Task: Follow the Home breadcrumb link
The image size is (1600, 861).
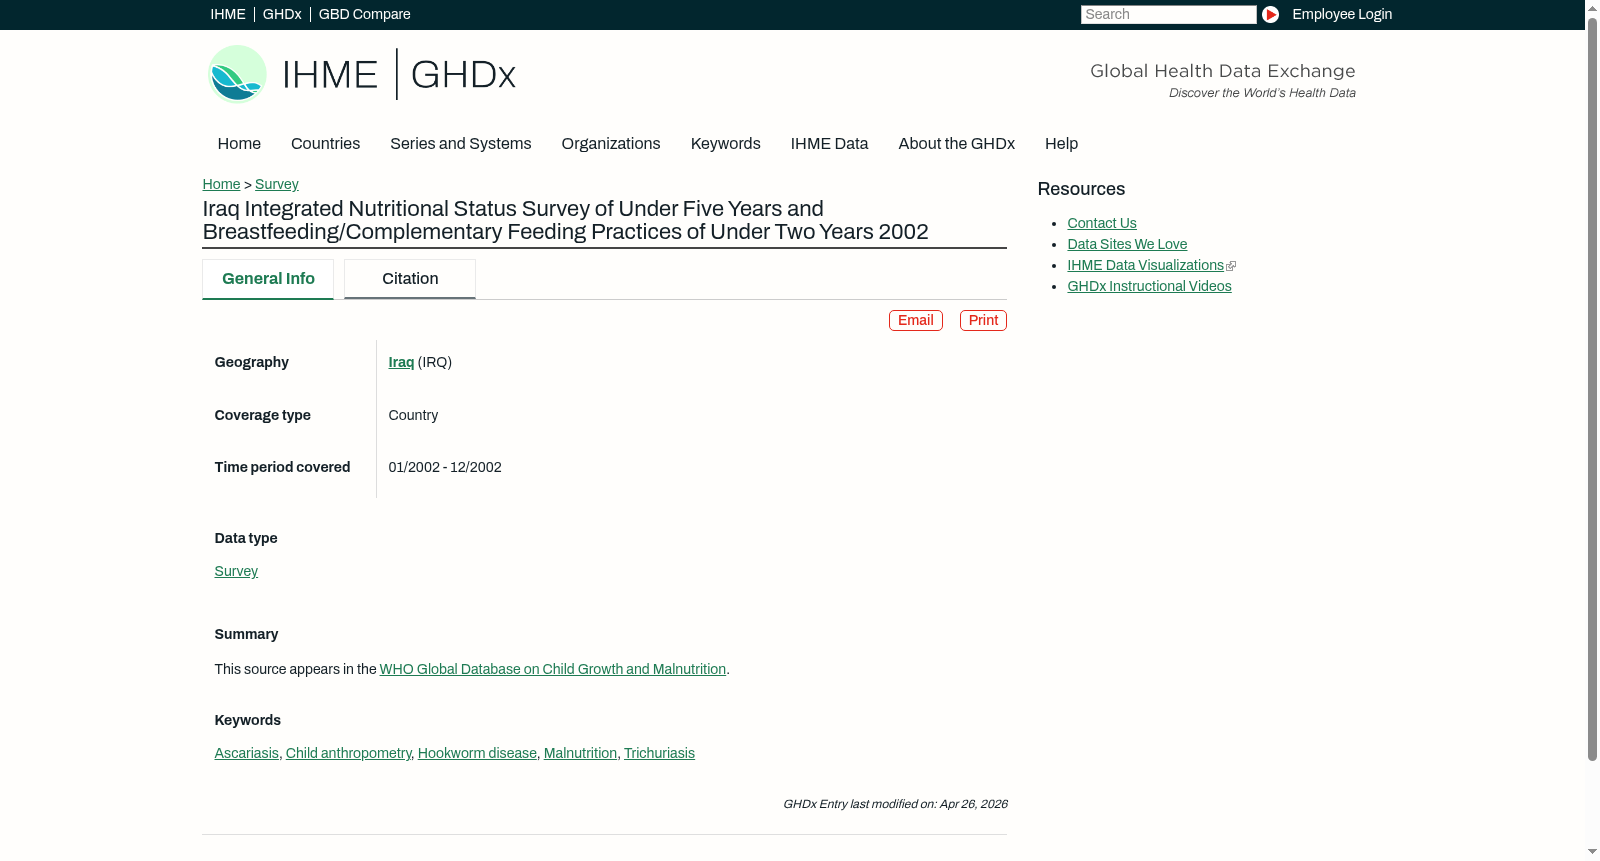Action: [x=221, y=184]
